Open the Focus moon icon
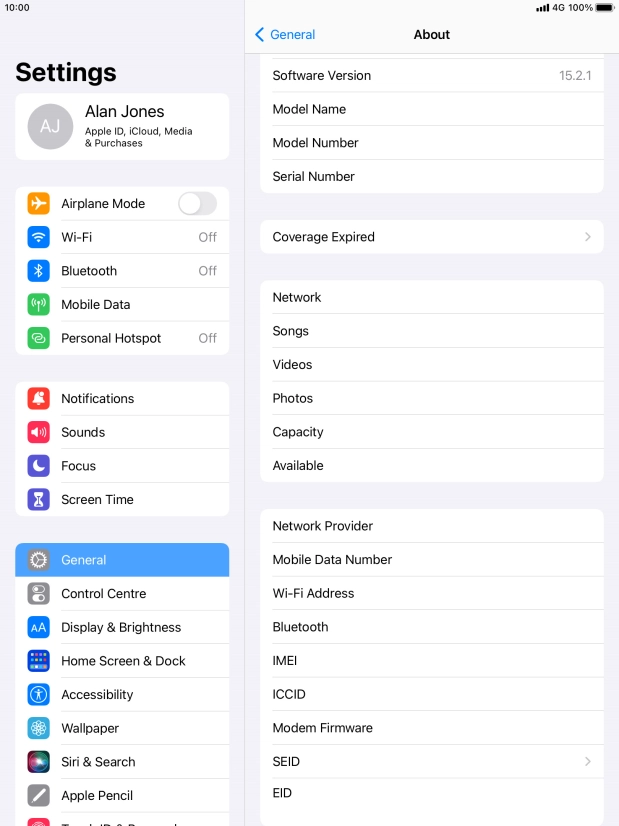This screenshot has width=619, height=826. [x=38, y=466]
